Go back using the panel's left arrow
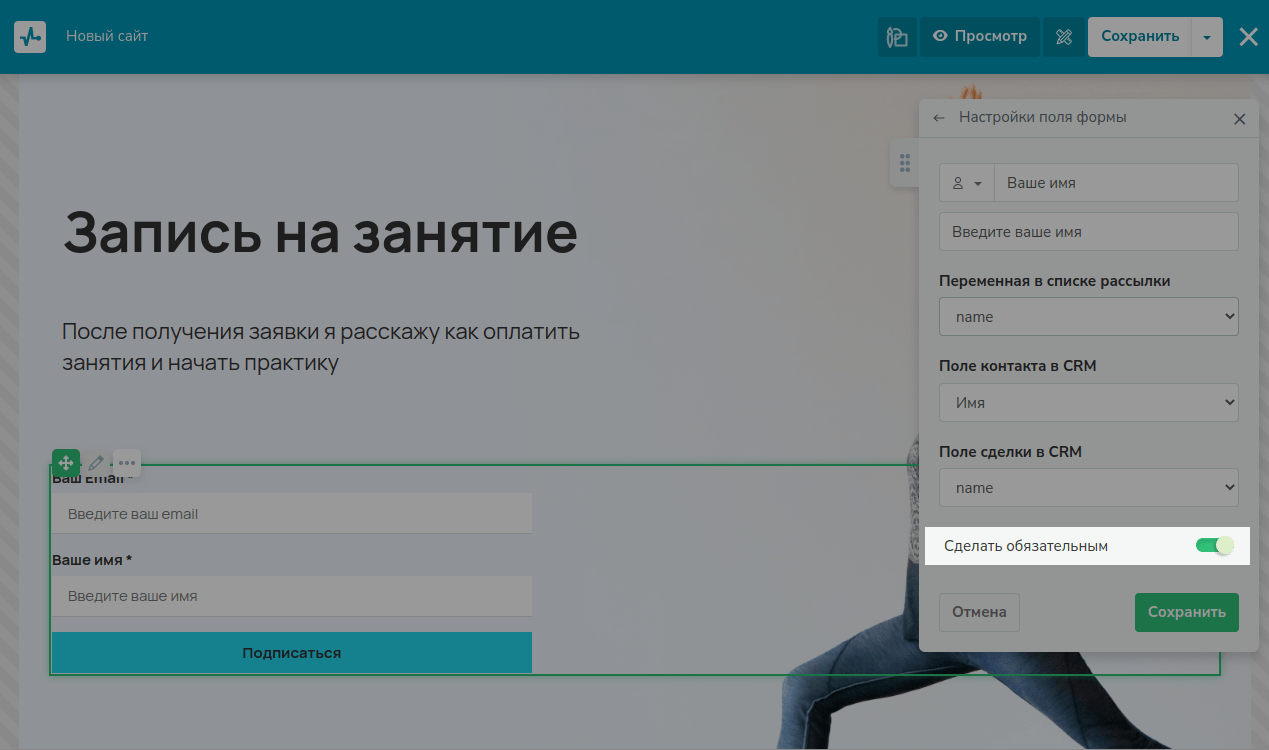Viewport: 1269px width, 750px height. coord(939,118)
